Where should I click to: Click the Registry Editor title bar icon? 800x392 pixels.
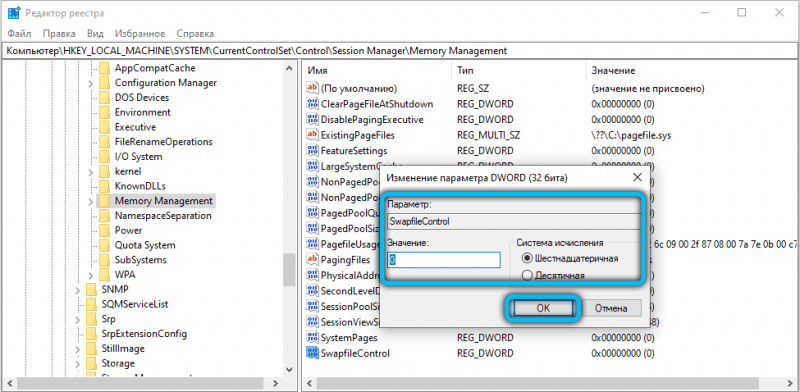(14, 13)
